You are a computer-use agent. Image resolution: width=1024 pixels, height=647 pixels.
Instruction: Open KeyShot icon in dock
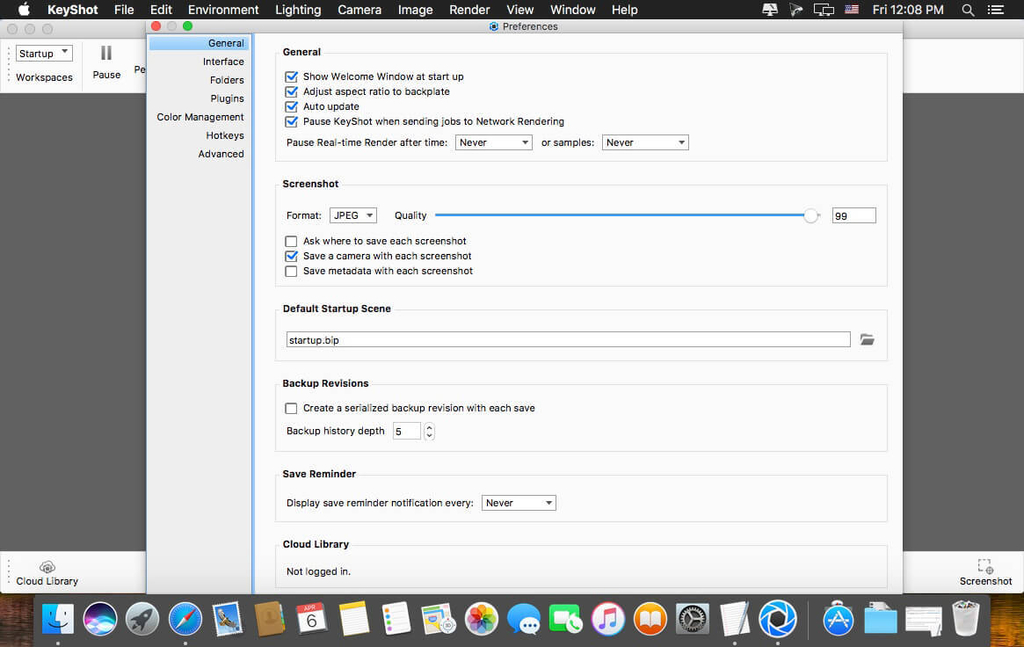pos(777,618)
